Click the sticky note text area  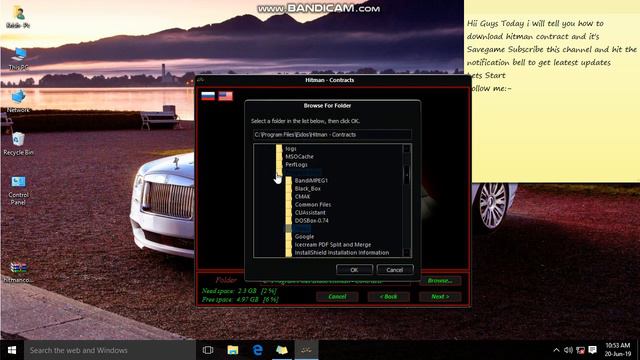(x=552, y=98)
